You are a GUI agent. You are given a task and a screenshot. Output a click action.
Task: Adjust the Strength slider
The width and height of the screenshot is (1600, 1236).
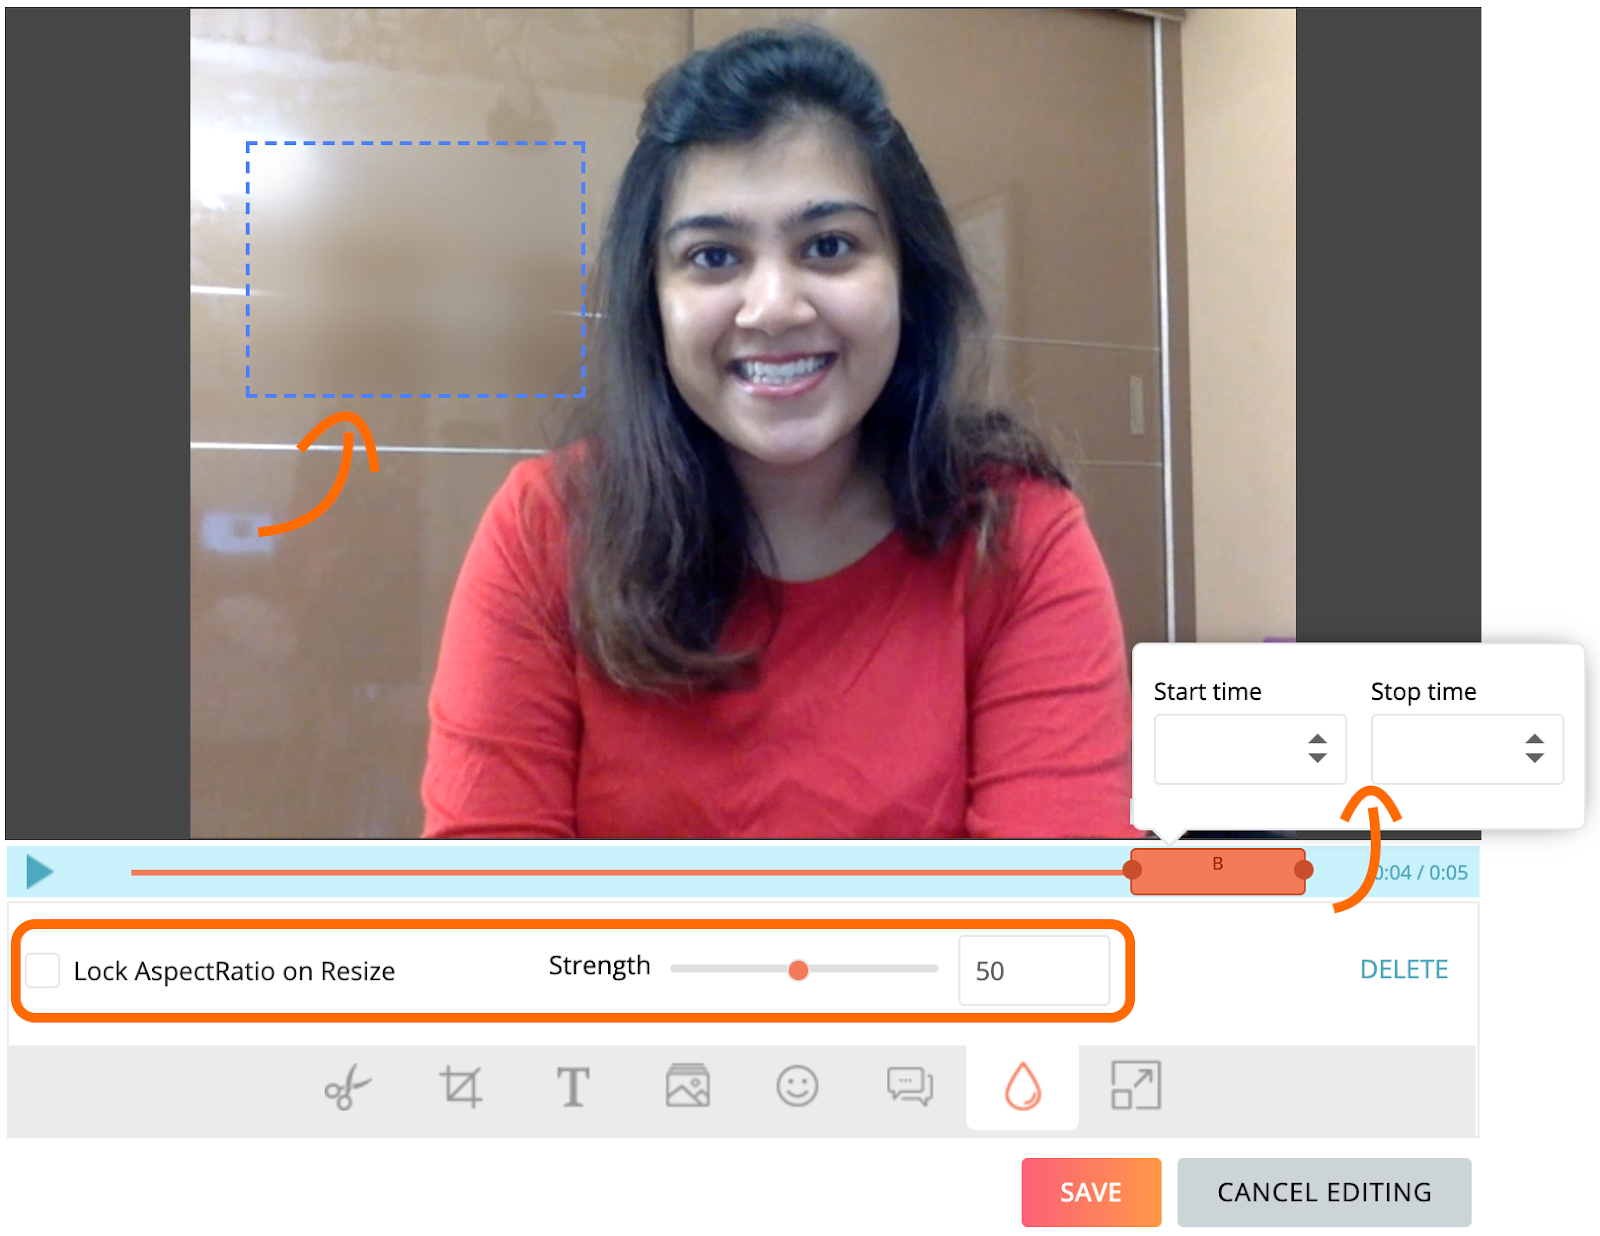click(798, 969)
